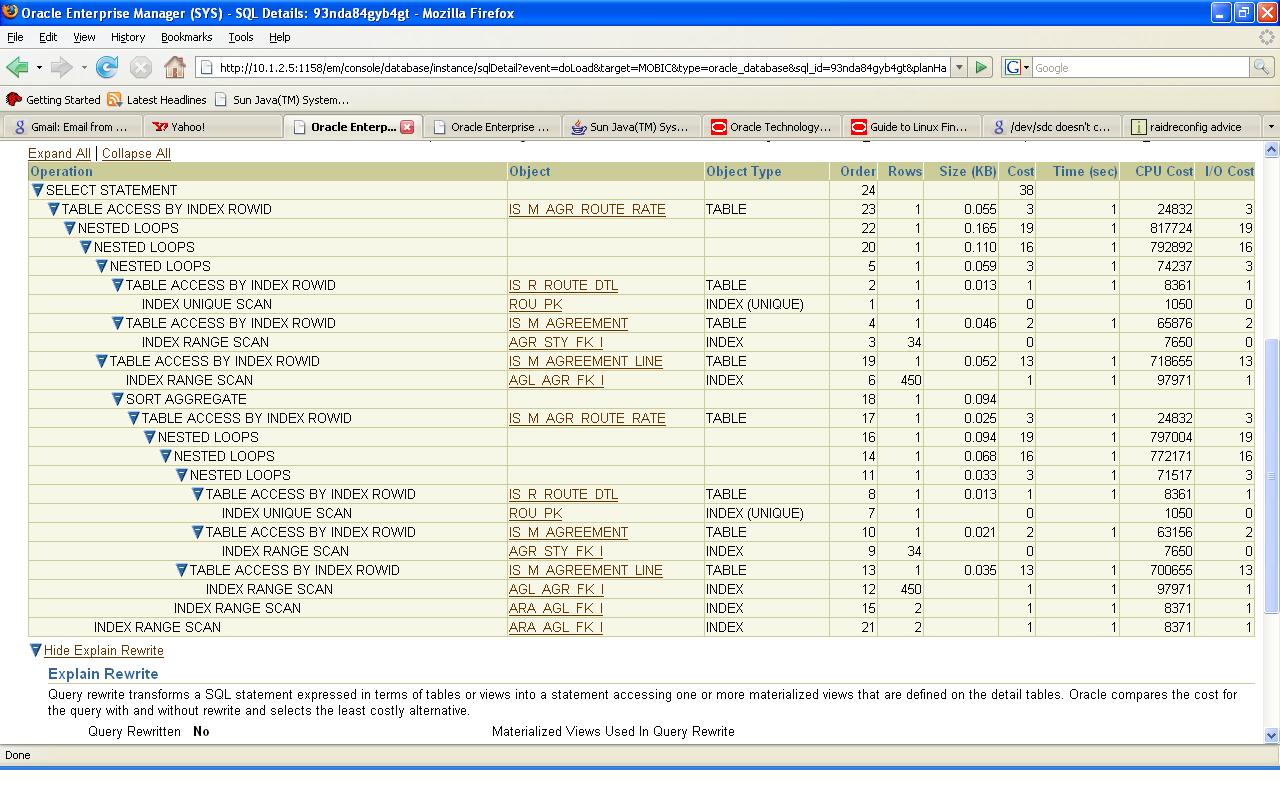
Task: Open ROU_PK link in order 1 row
Action: pyautogui.click(x=535, y=304)
